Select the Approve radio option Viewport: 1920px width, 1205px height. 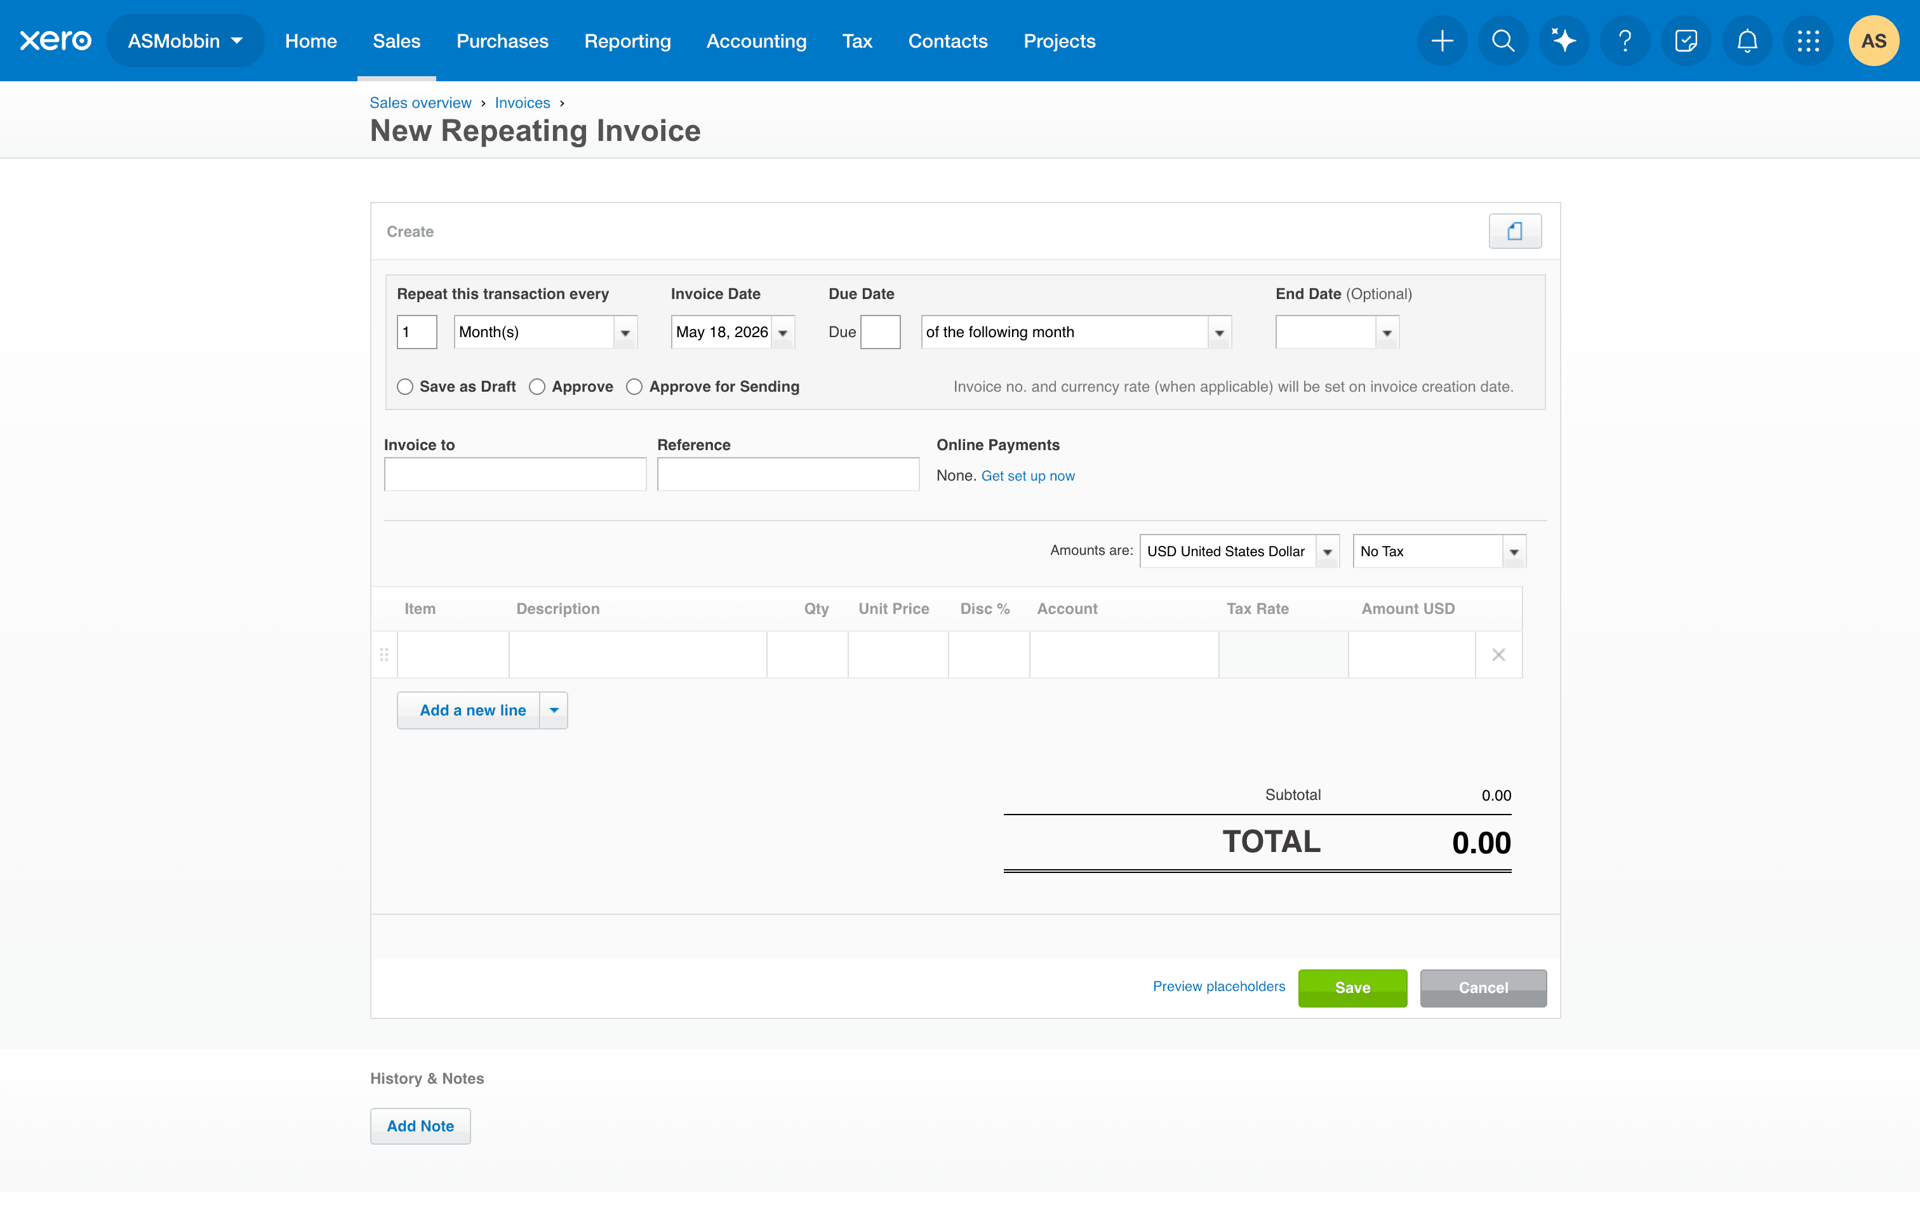(537, 387)
